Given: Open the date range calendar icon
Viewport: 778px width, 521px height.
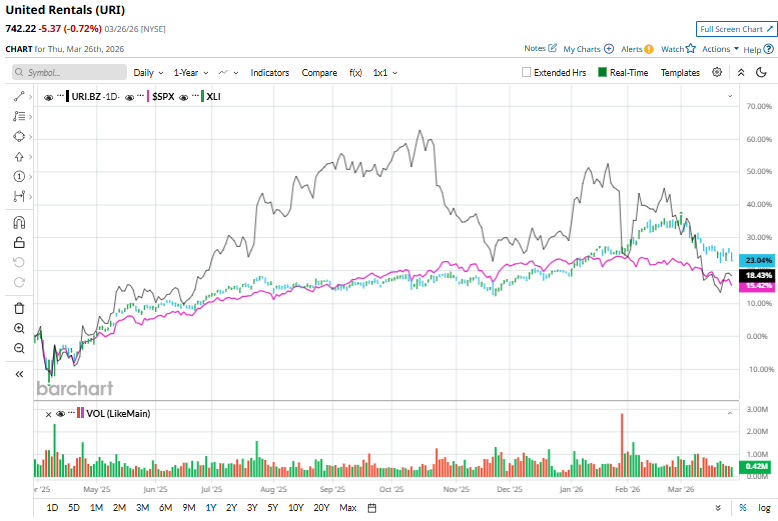Looking at the screenshot, I should (372, 508).
